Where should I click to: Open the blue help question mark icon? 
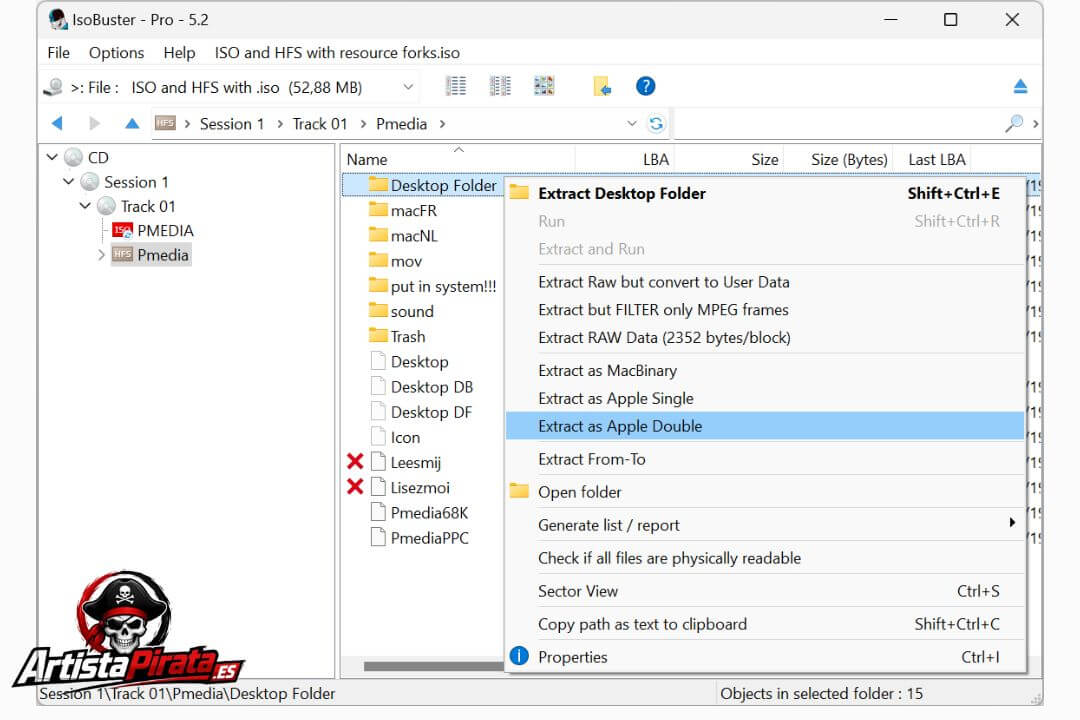[645, 86]
